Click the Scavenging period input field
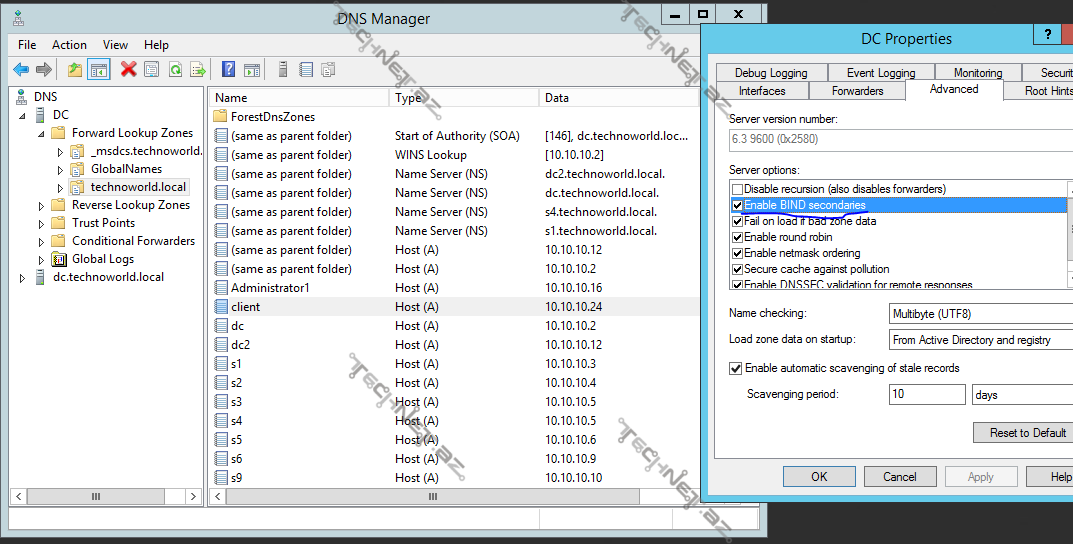 pos(927,395)
